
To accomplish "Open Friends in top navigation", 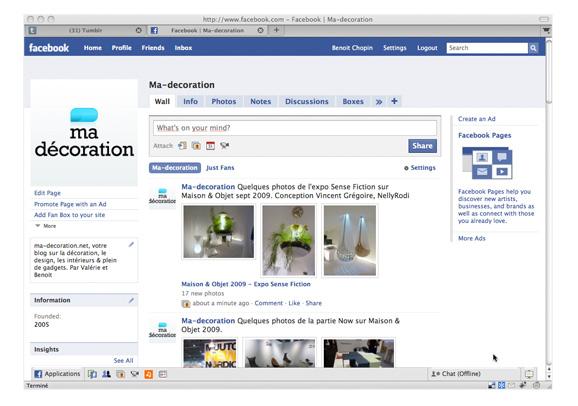I will point(153,48).
